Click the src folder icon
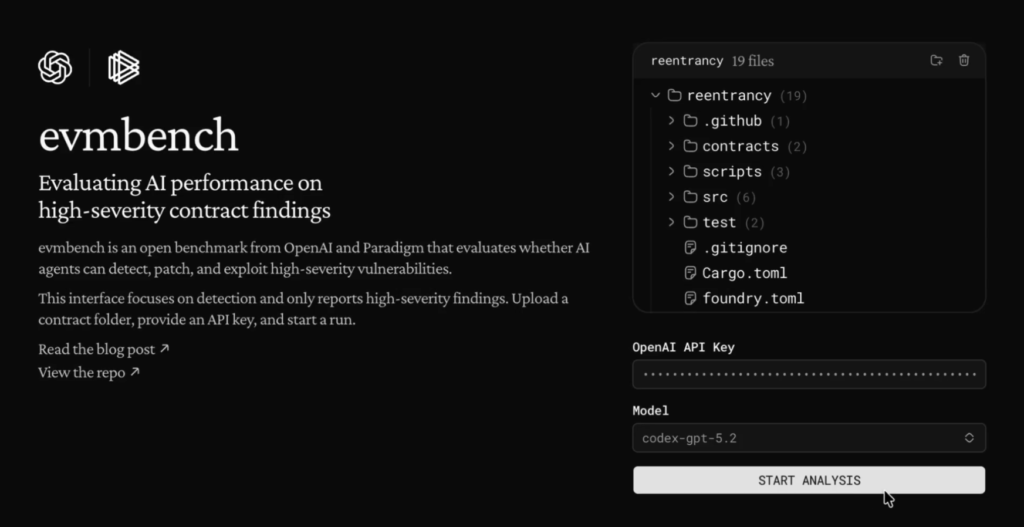This screenshot has height=527, width=1024. pos(690,197)
